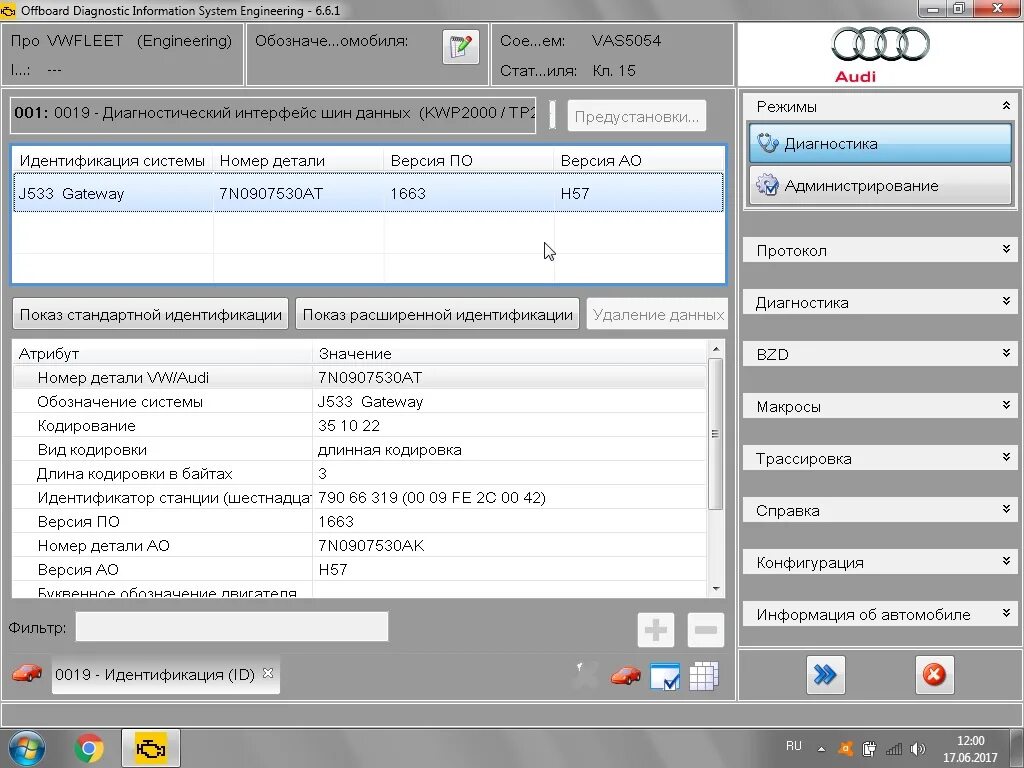Expand the Трассировка section
This screenshot has height=768, width=1024.
pyautogui.click(x=880, y=458)
